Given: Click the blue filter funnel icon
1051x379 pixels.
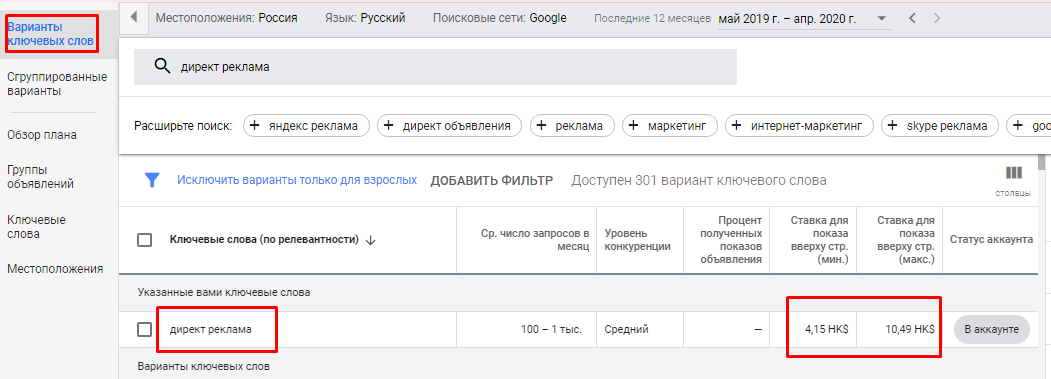Looking at the screenshot, I should click(153, 180).
